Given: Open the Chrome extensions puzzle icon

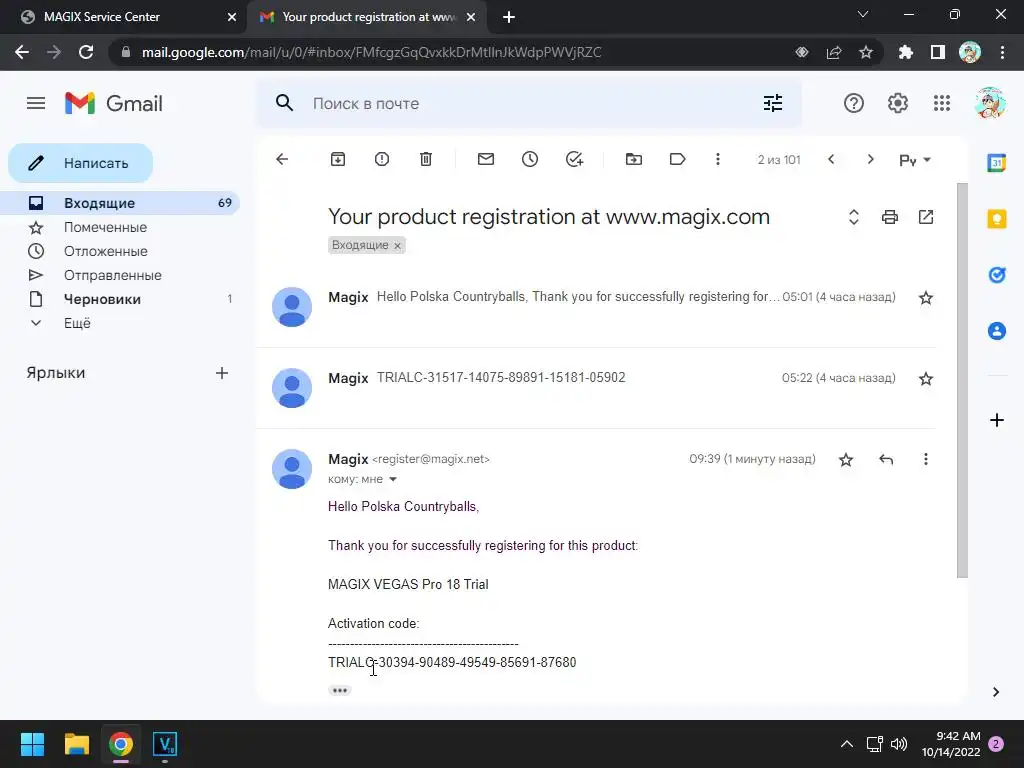Looking at the screenshot, I should [905, 52].
